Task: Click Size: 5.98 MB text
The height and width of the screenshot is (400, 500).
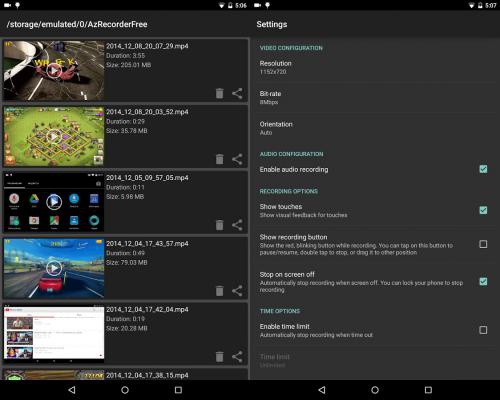Action: click(125, 197)
